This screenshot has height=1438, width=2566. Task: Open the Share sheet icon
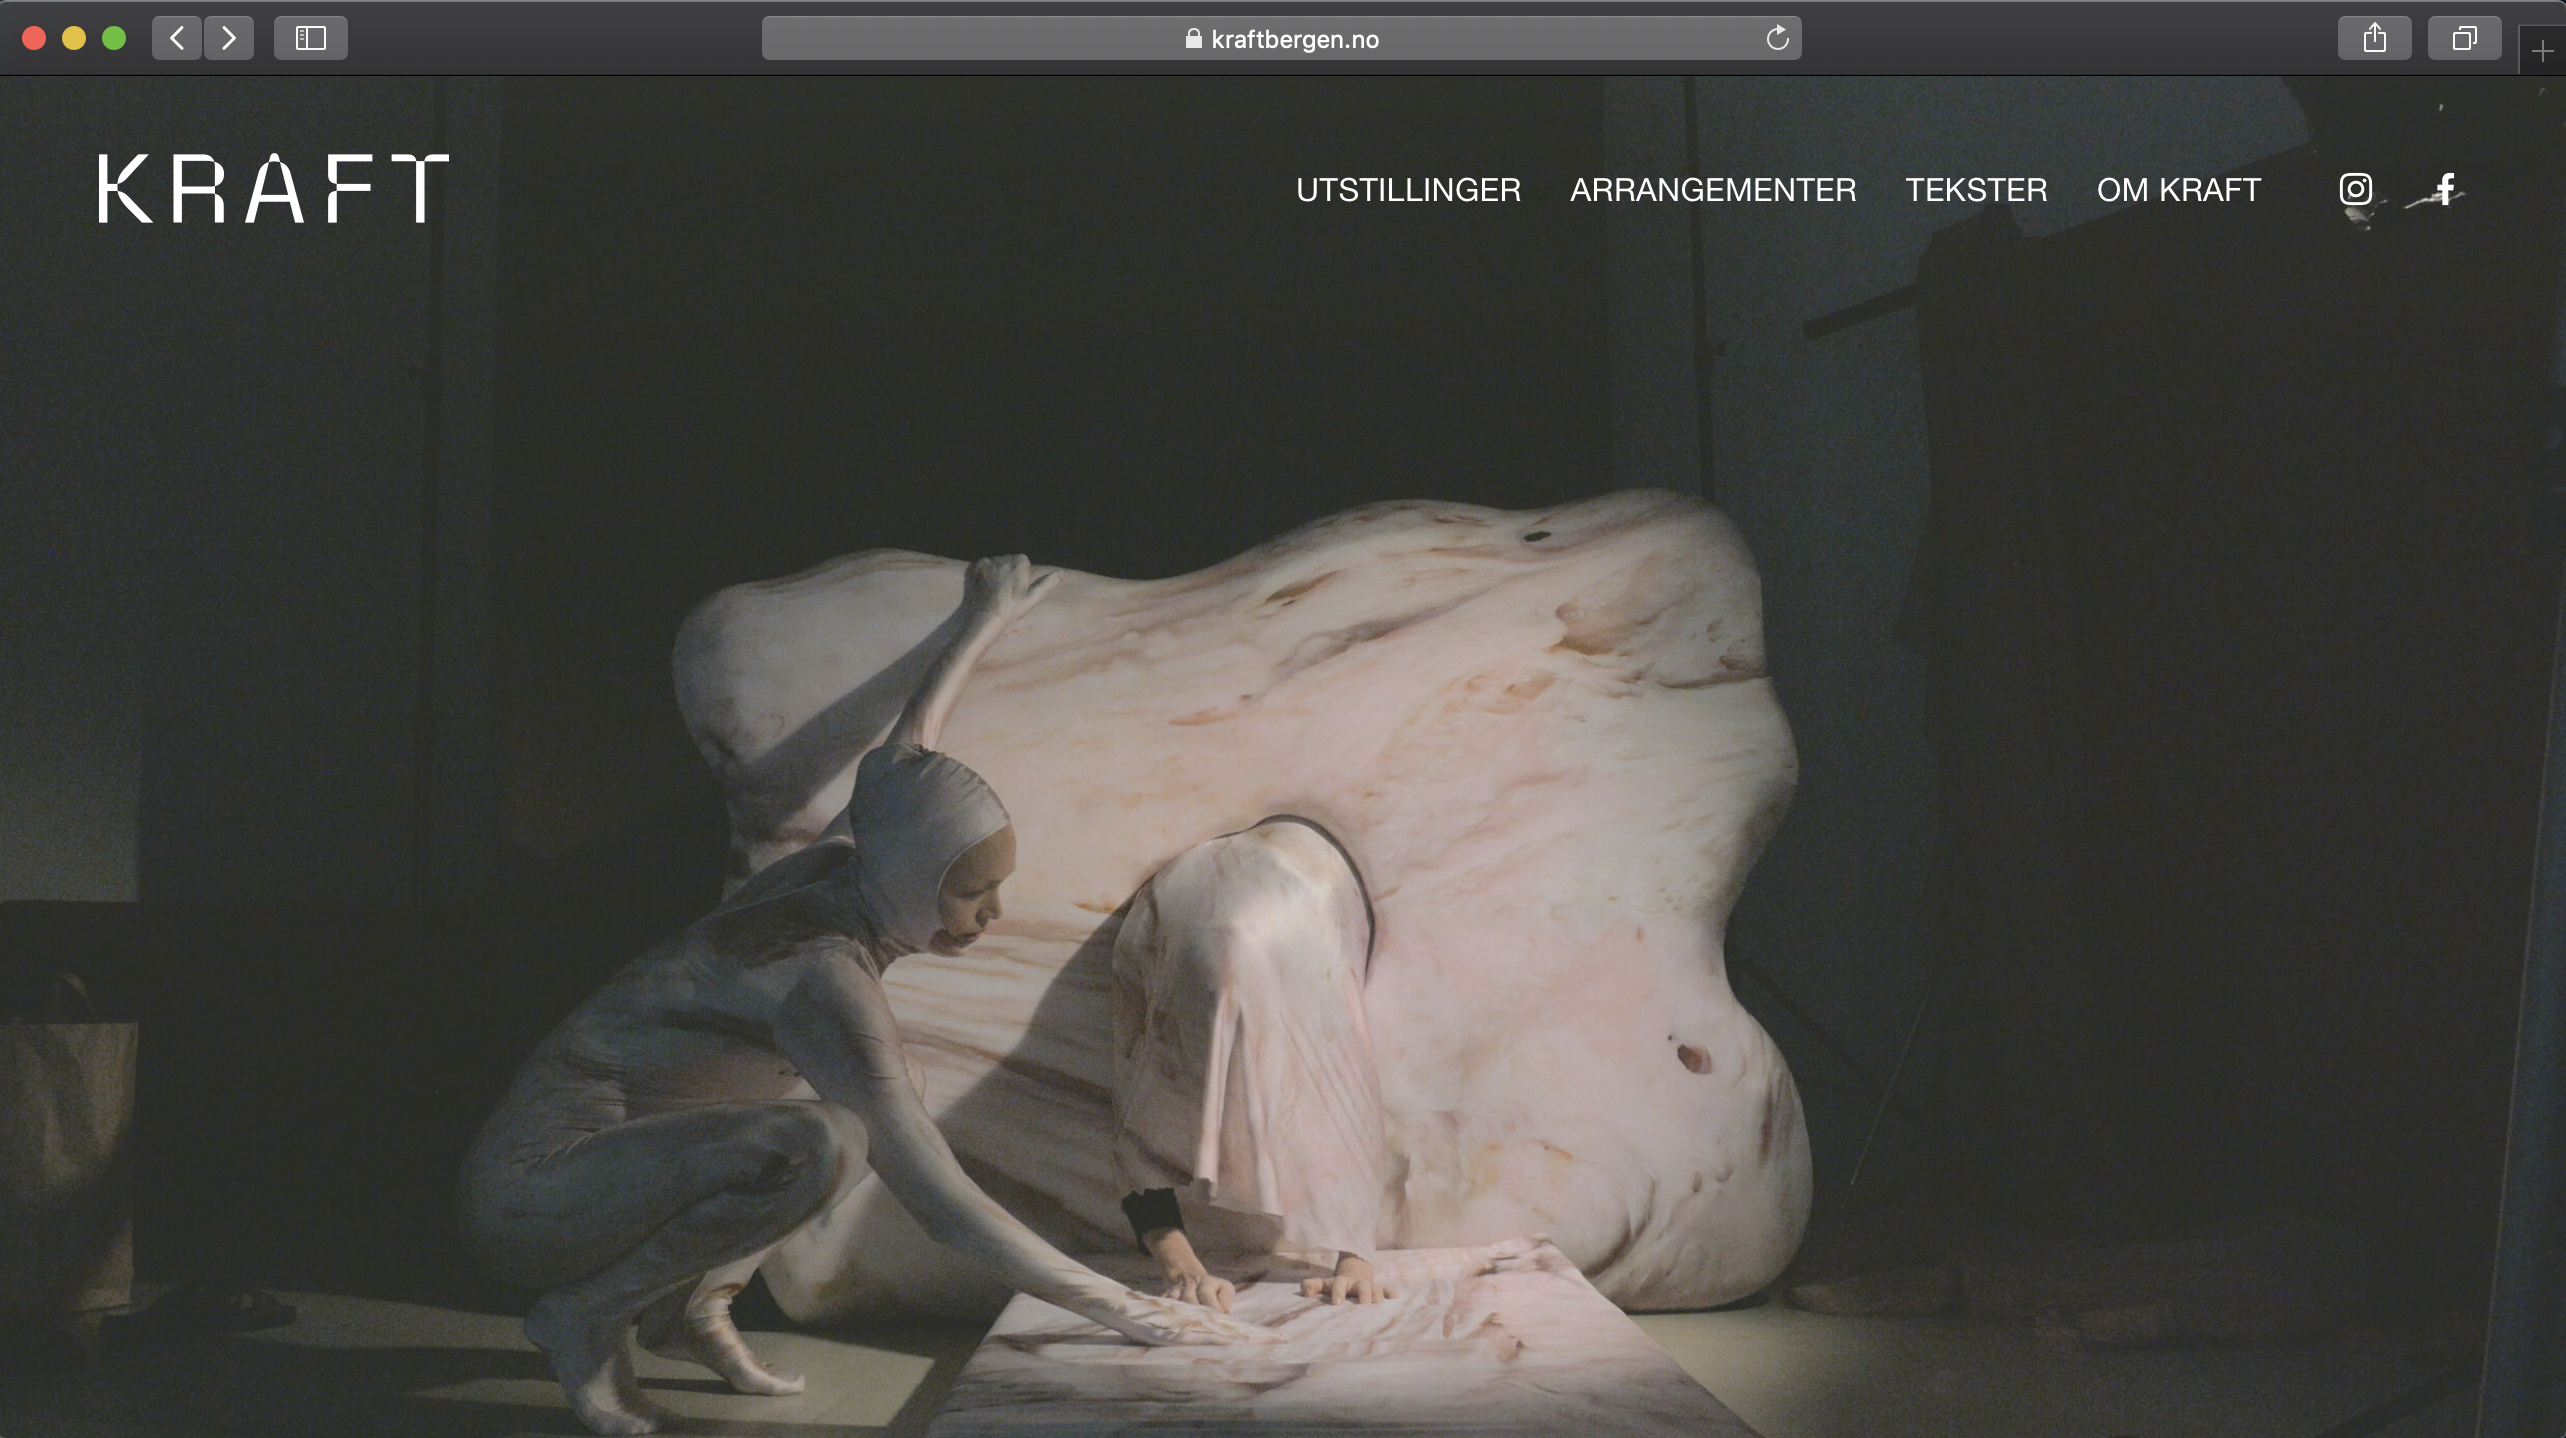2374,38
